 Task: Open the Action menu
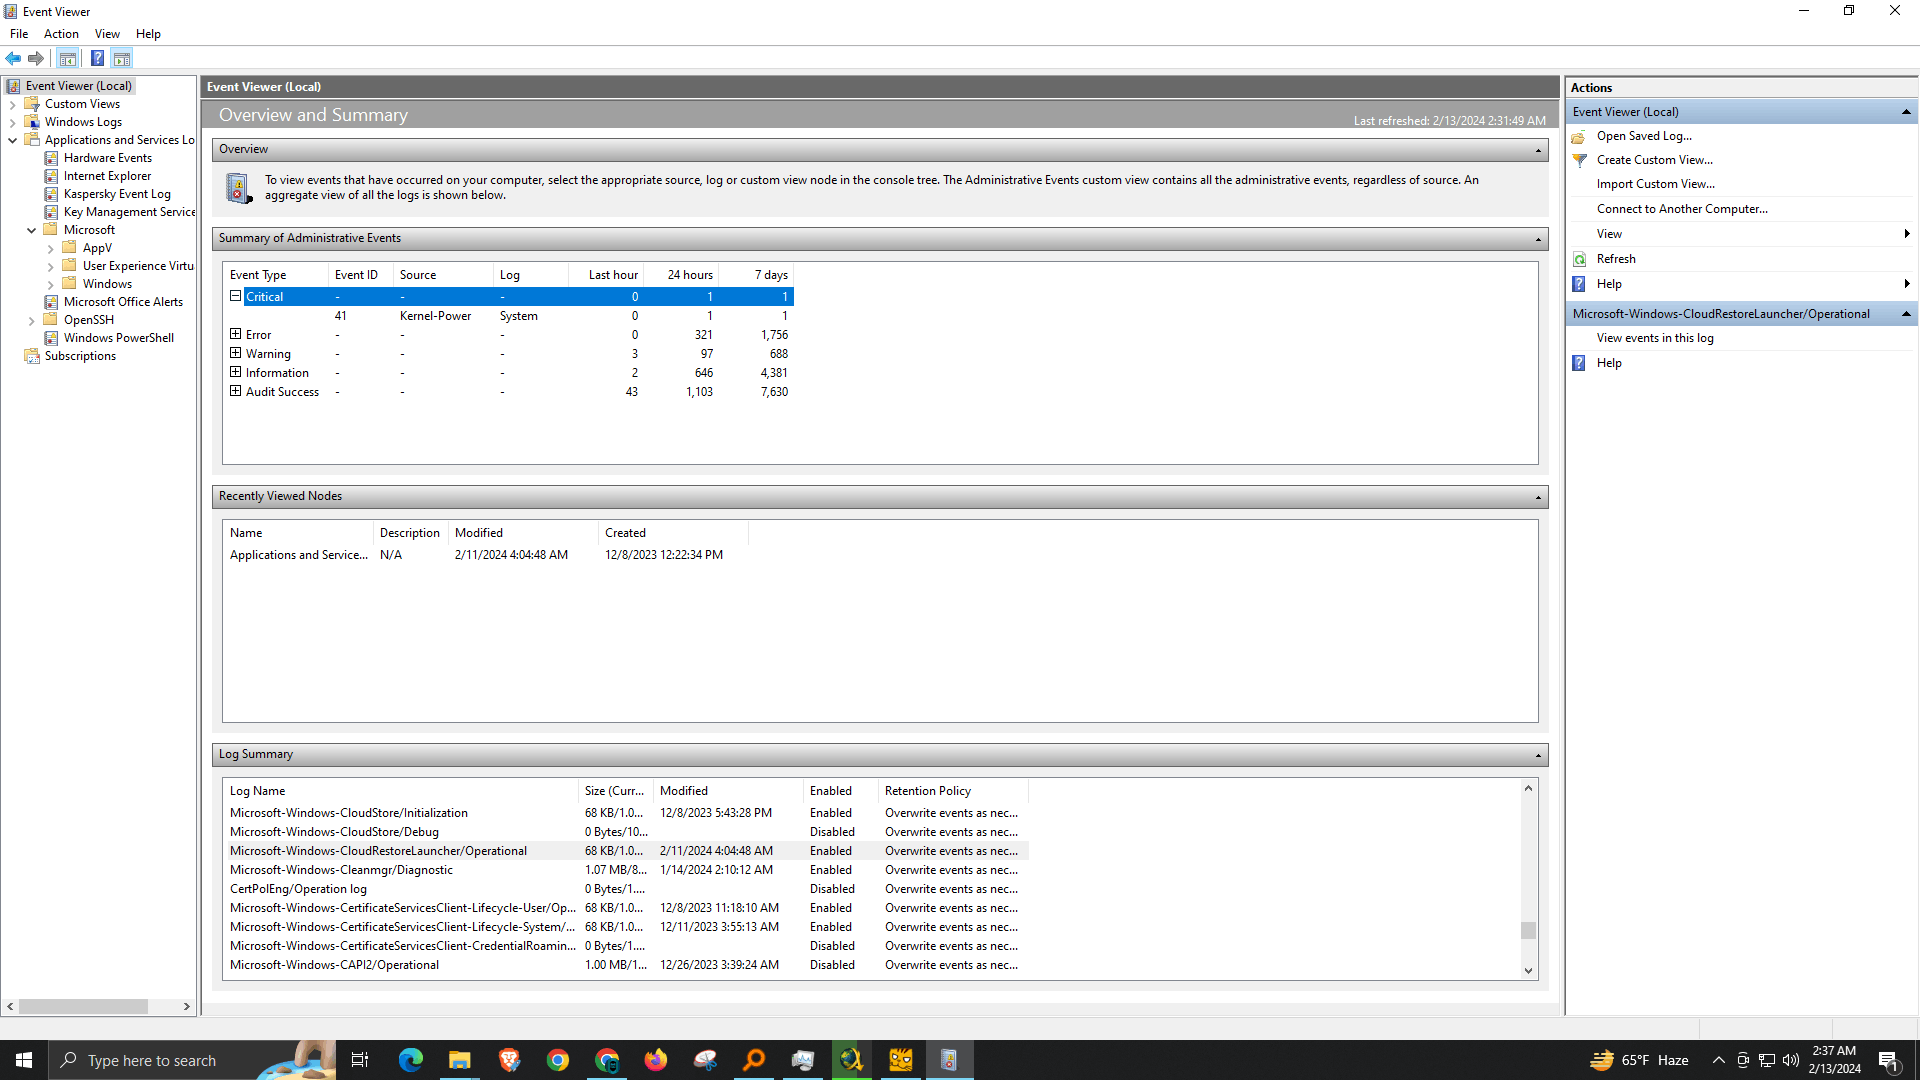[x=61, y=34]
